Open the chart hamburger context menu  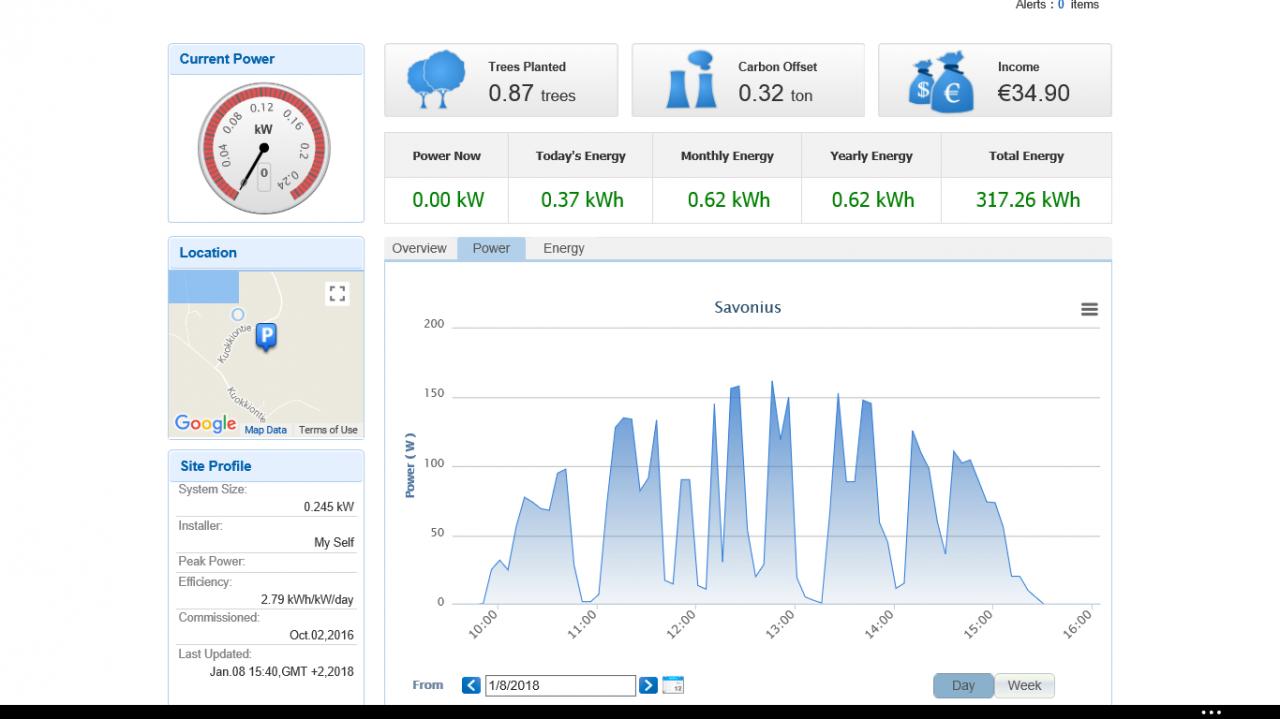click(1089, 310)
